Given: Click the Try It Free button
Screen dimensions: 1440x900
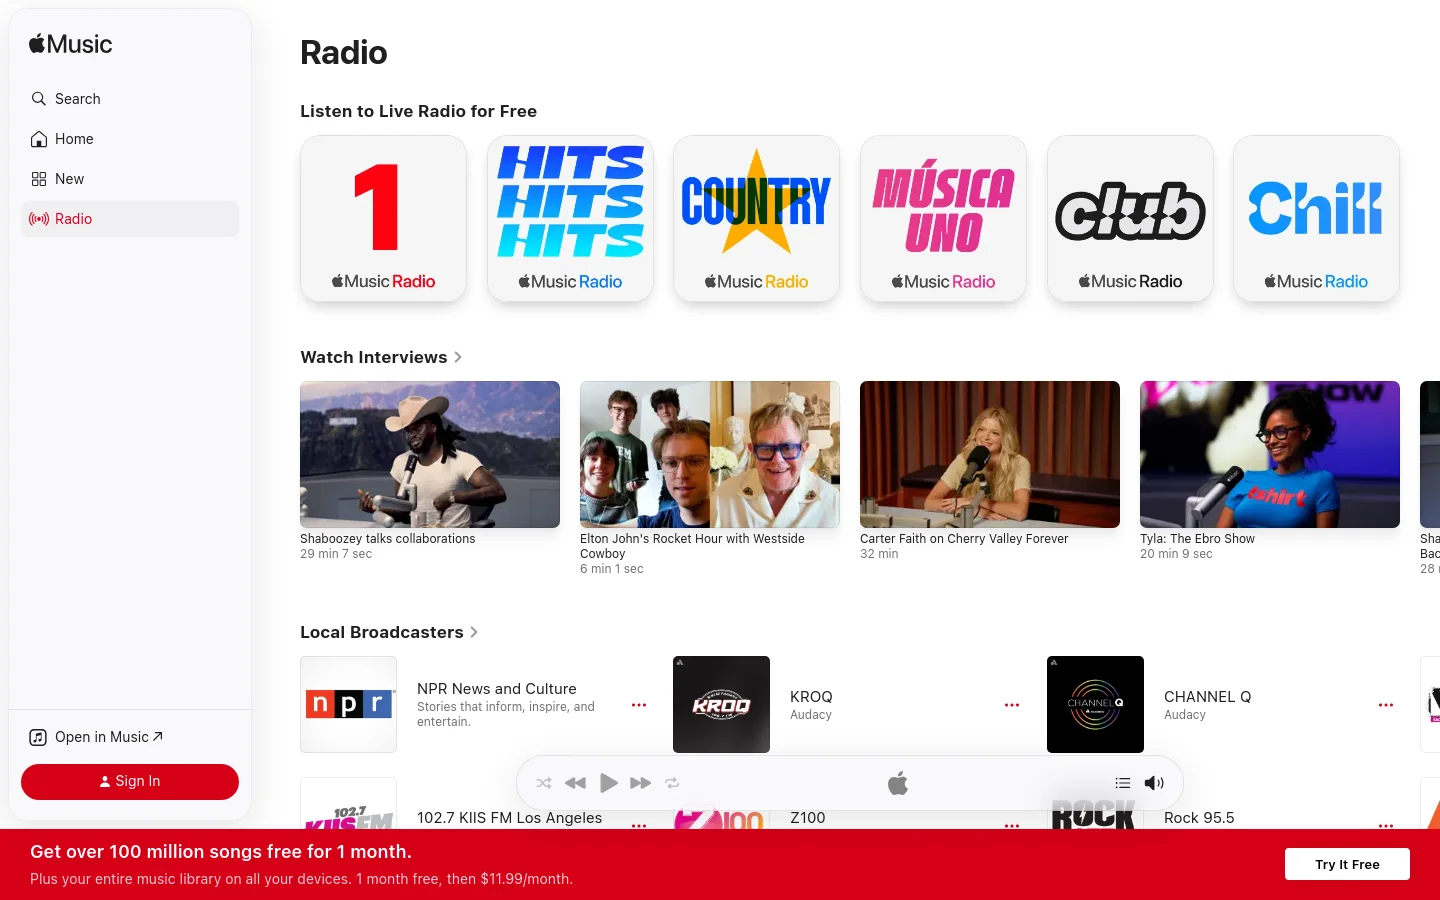Looking at the screenshot, I should [1347, 864].
